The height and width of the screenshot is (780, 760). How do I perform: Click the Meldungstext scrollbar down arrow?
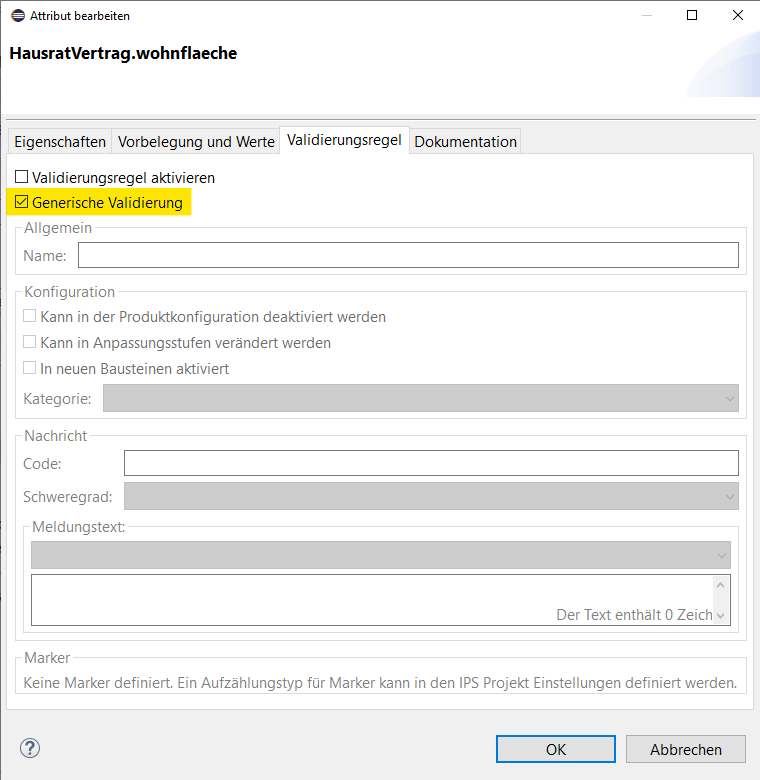click(x=721, y=616)
